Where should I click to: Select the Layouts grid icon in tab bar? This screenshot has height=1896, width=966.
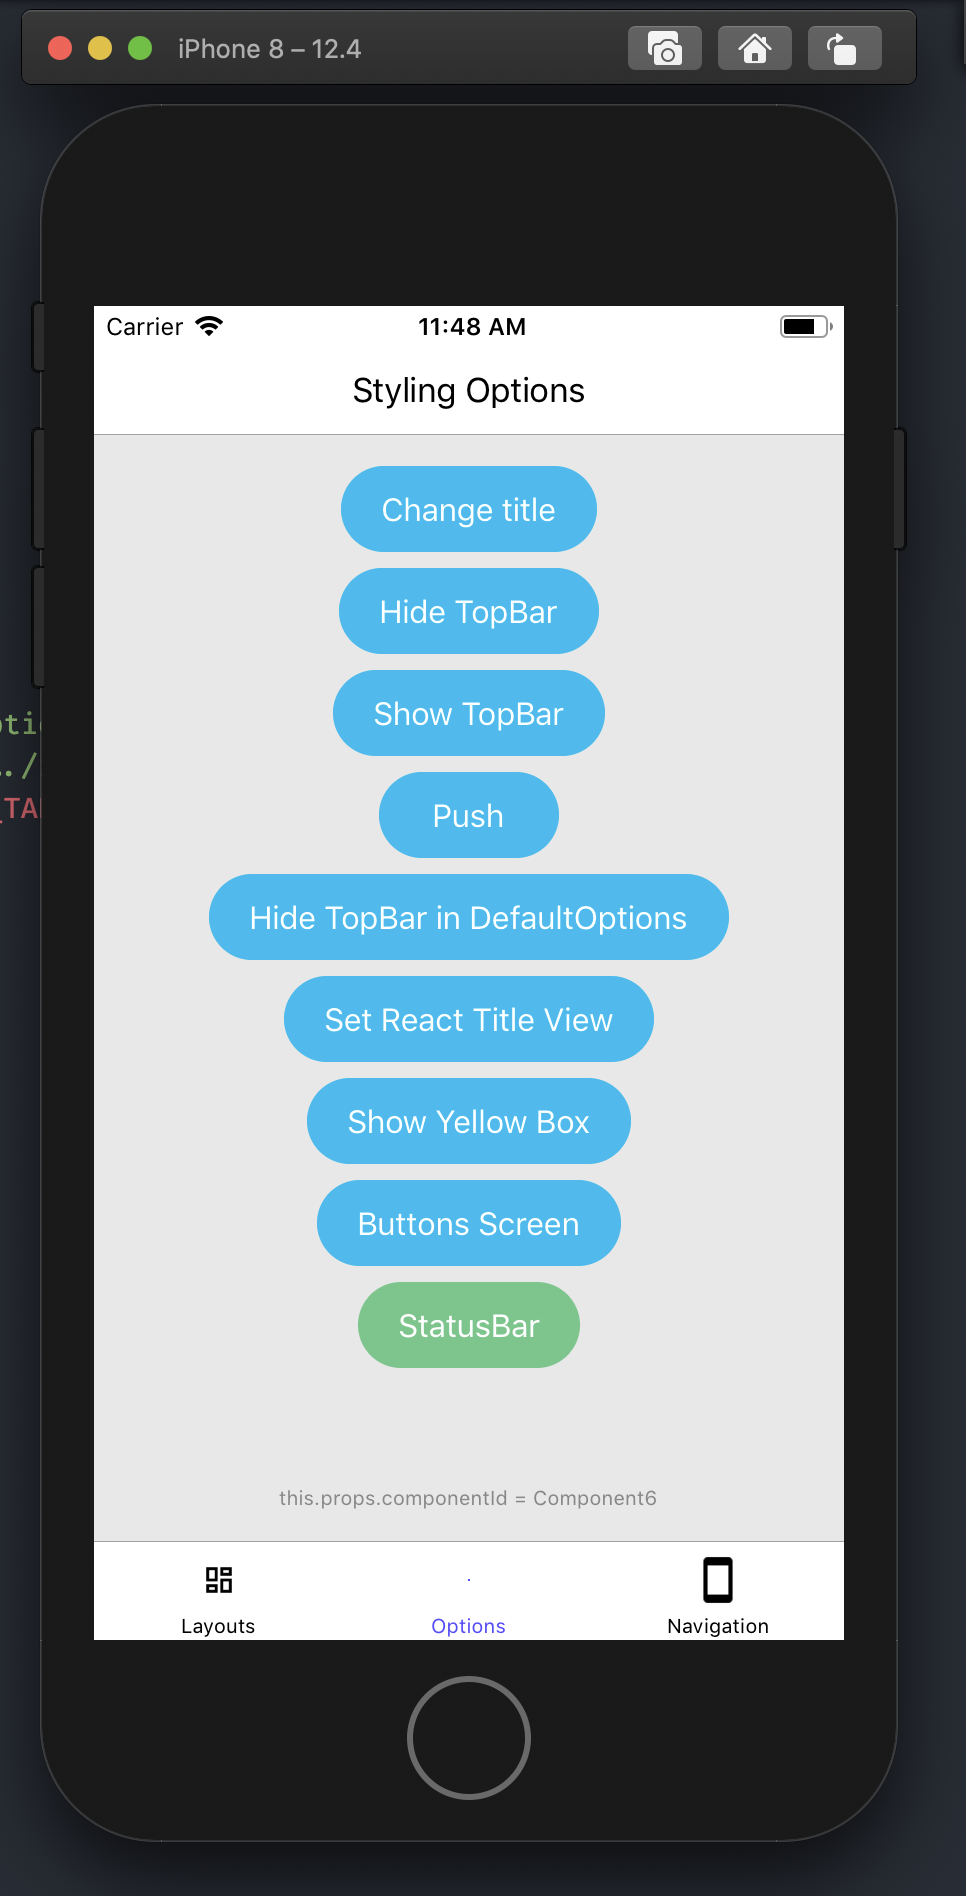(218, 1590)
